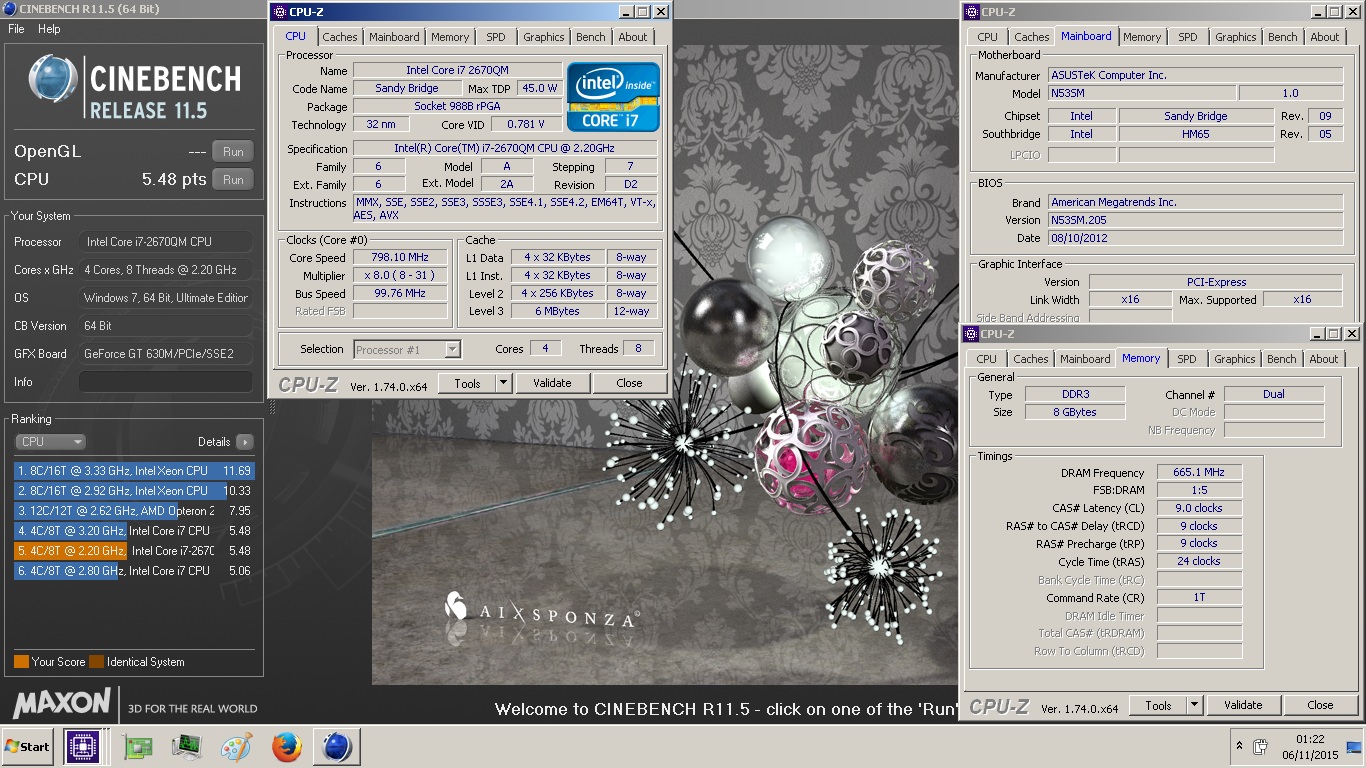Open About tab in Mainboard CPU-Z window
This screenshot has width=1366, height=768.
coord(1324,37)
